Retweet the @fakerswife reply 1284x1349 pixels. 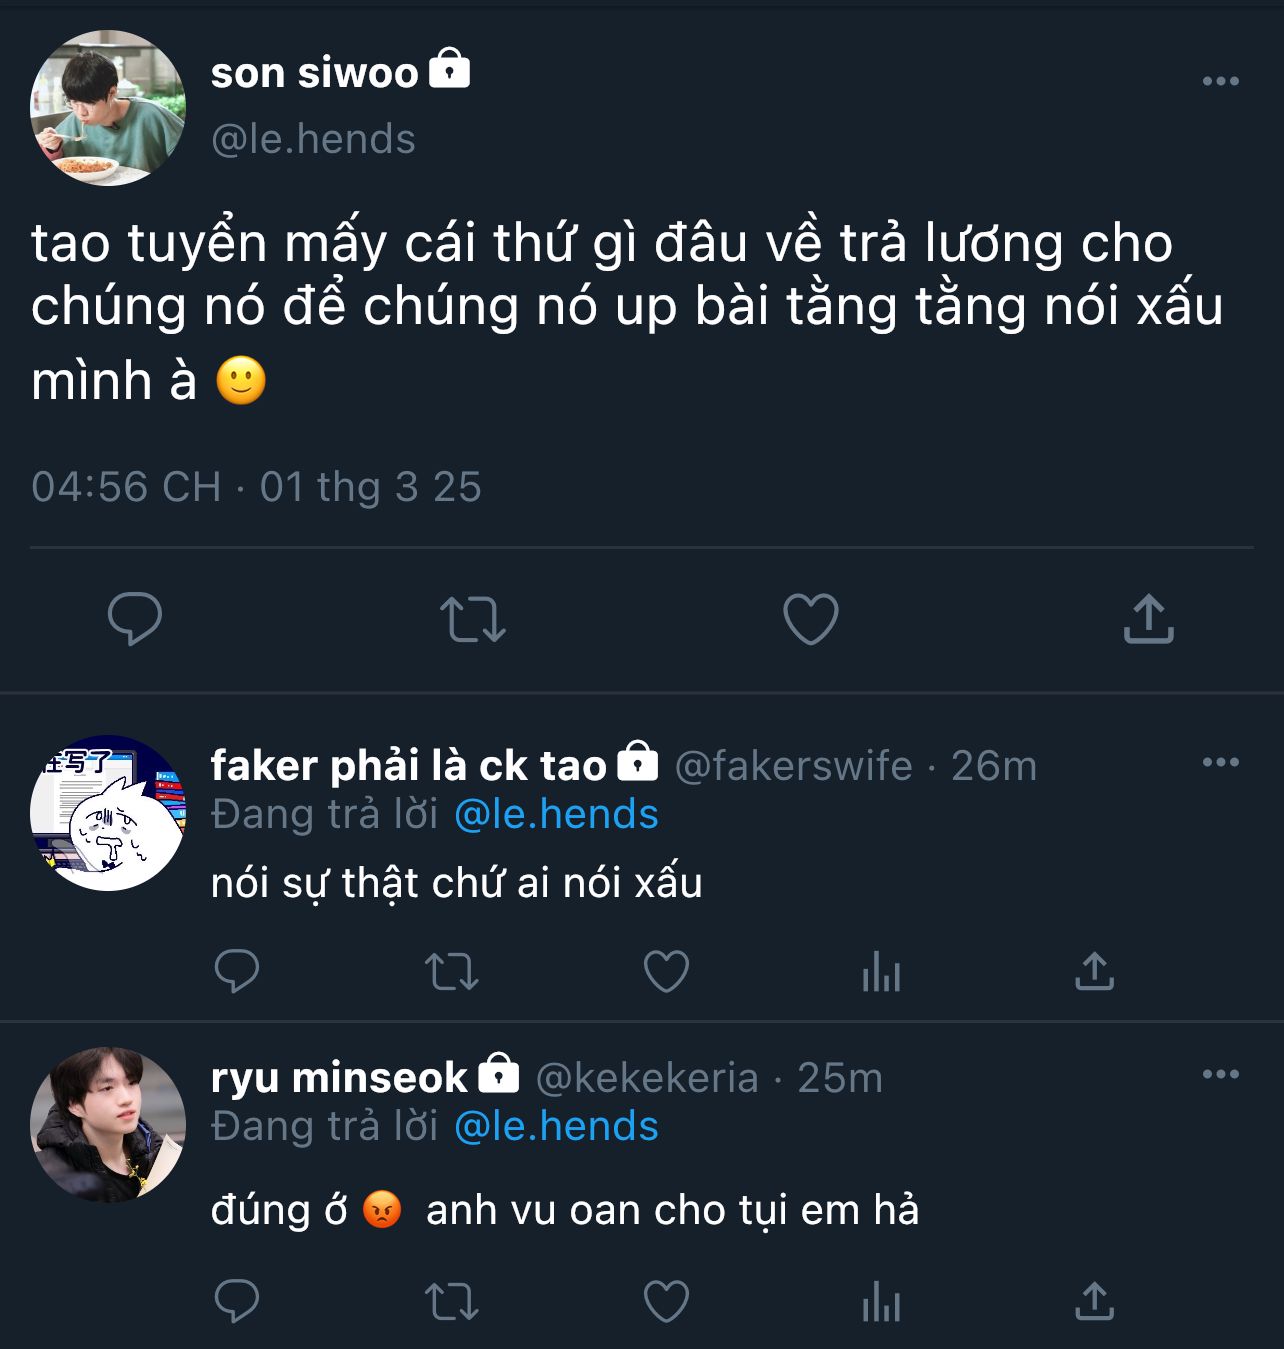click(452, 970)
